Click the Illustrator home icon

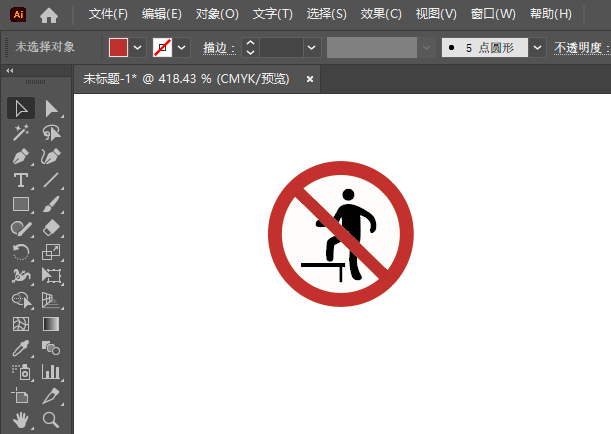[x=49, y=15]
